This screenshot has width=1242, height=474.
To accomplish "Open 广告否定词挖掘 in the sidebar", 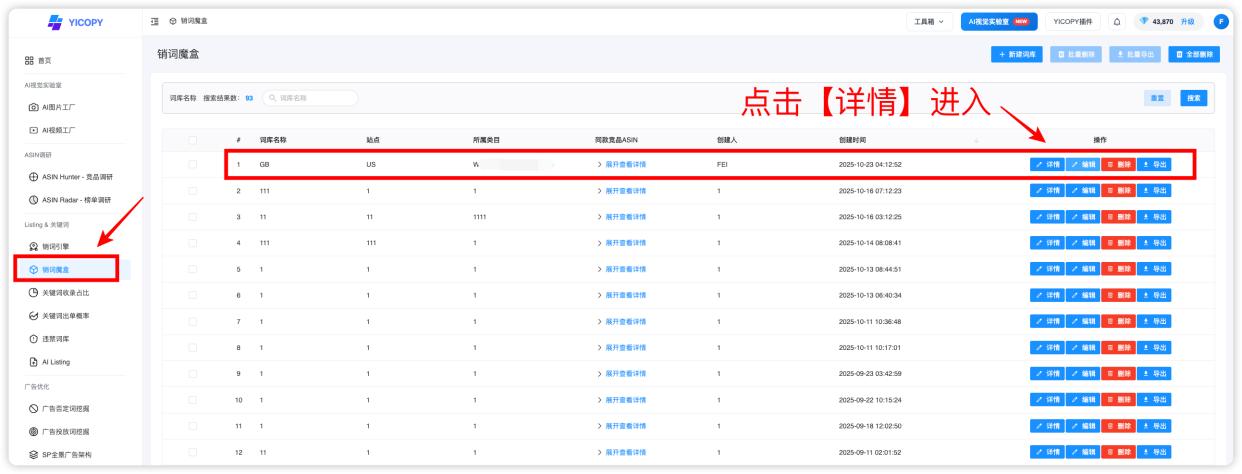I will [x=59, y=409].
